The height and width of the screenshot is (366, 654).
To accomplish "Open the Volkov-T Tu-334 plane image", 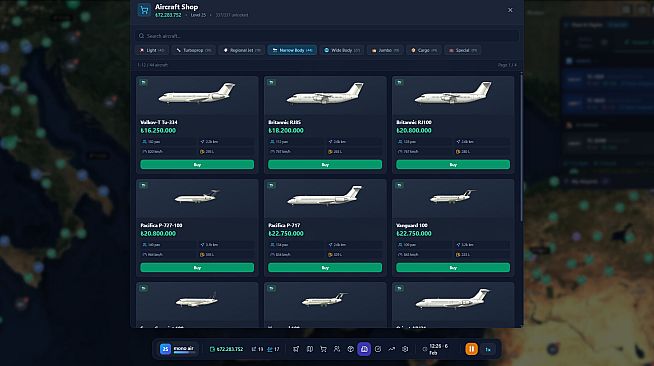I will [x=197, y=93].
